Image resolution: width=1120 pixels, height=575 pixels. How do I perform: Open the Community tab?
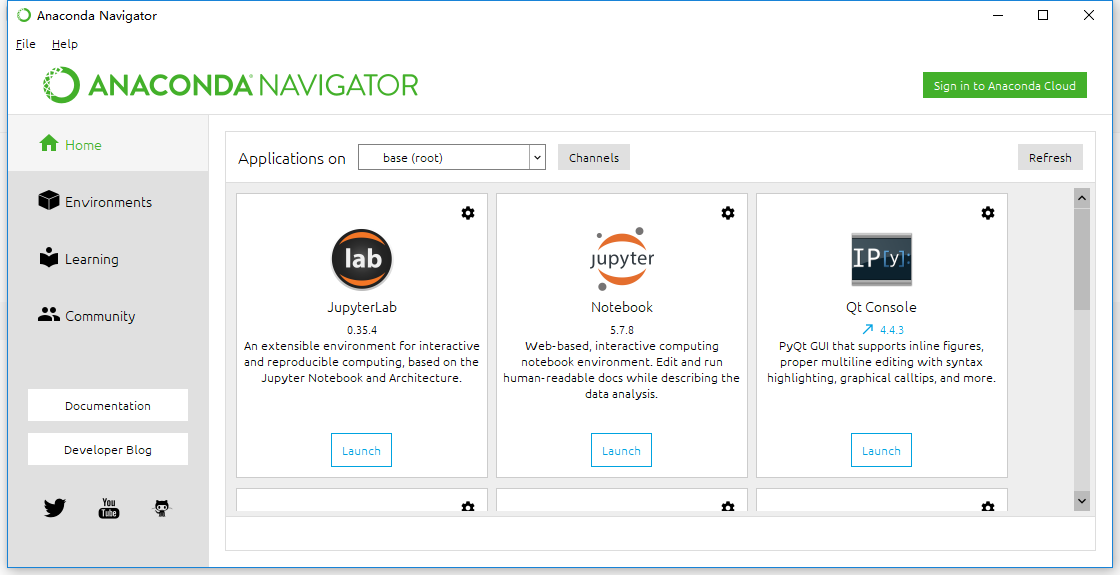pyautogui.click(x=109, y=316)
